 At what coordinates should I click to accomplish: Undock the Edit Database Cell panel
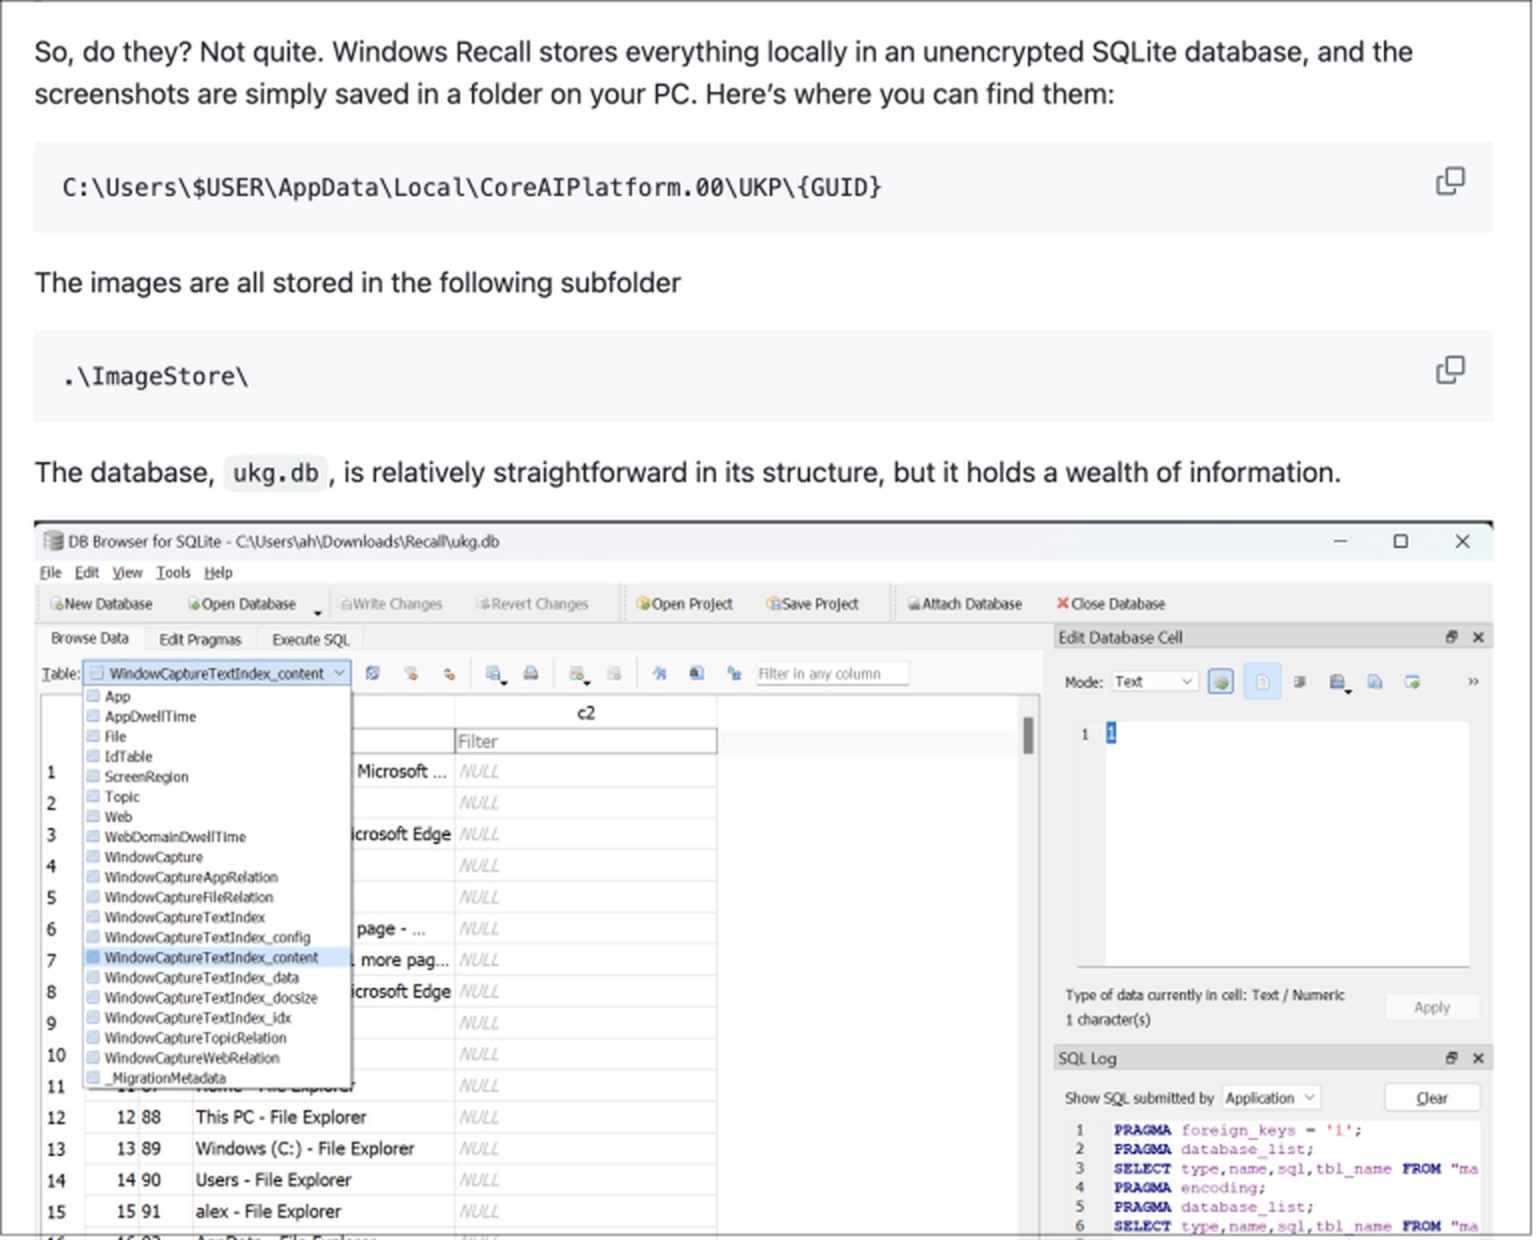[1451, 637]
